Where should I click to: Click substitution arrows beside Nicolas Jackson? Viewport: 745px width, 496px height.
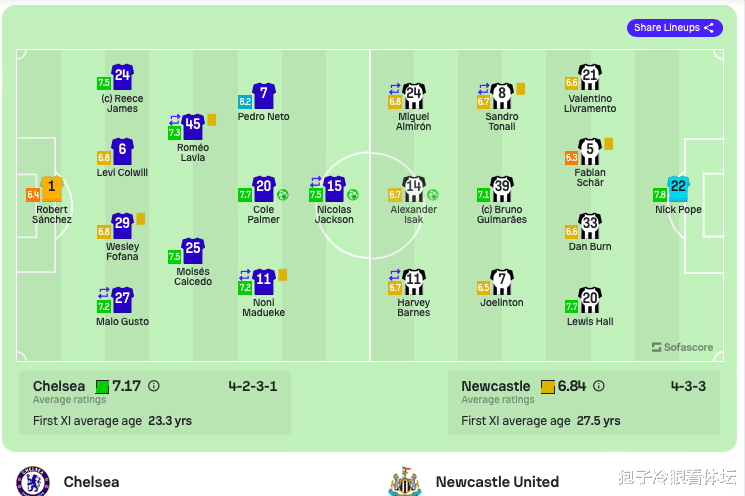click(x=315, y=181)
